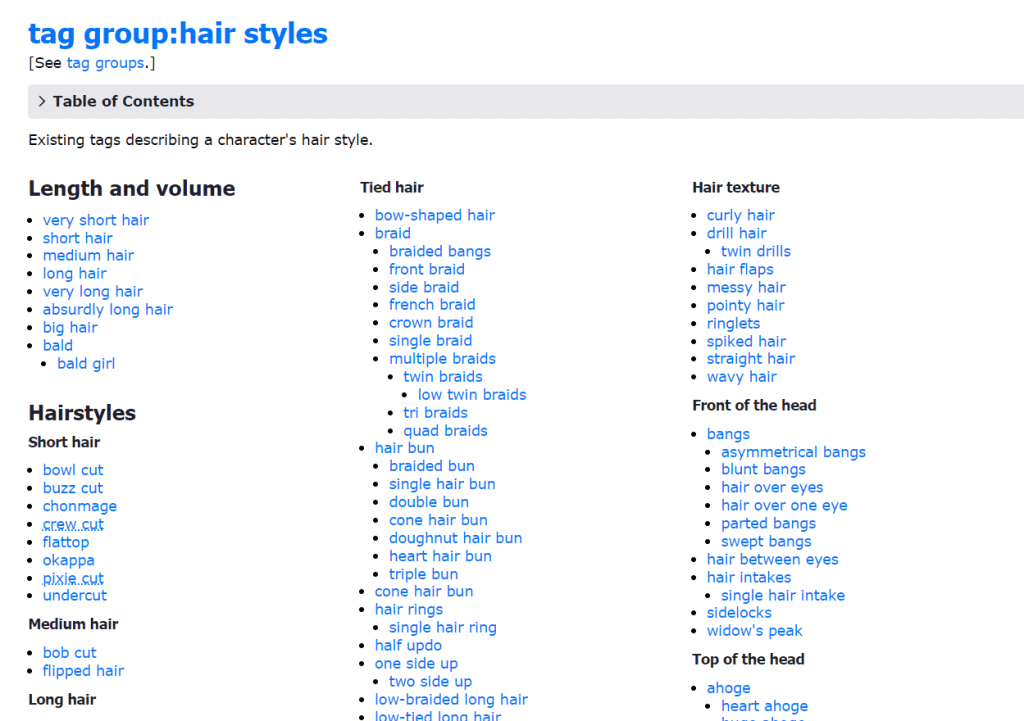This screenshot has height=721, width=1024.
Task: Select the french braid link
Action: tap(432, 304)
